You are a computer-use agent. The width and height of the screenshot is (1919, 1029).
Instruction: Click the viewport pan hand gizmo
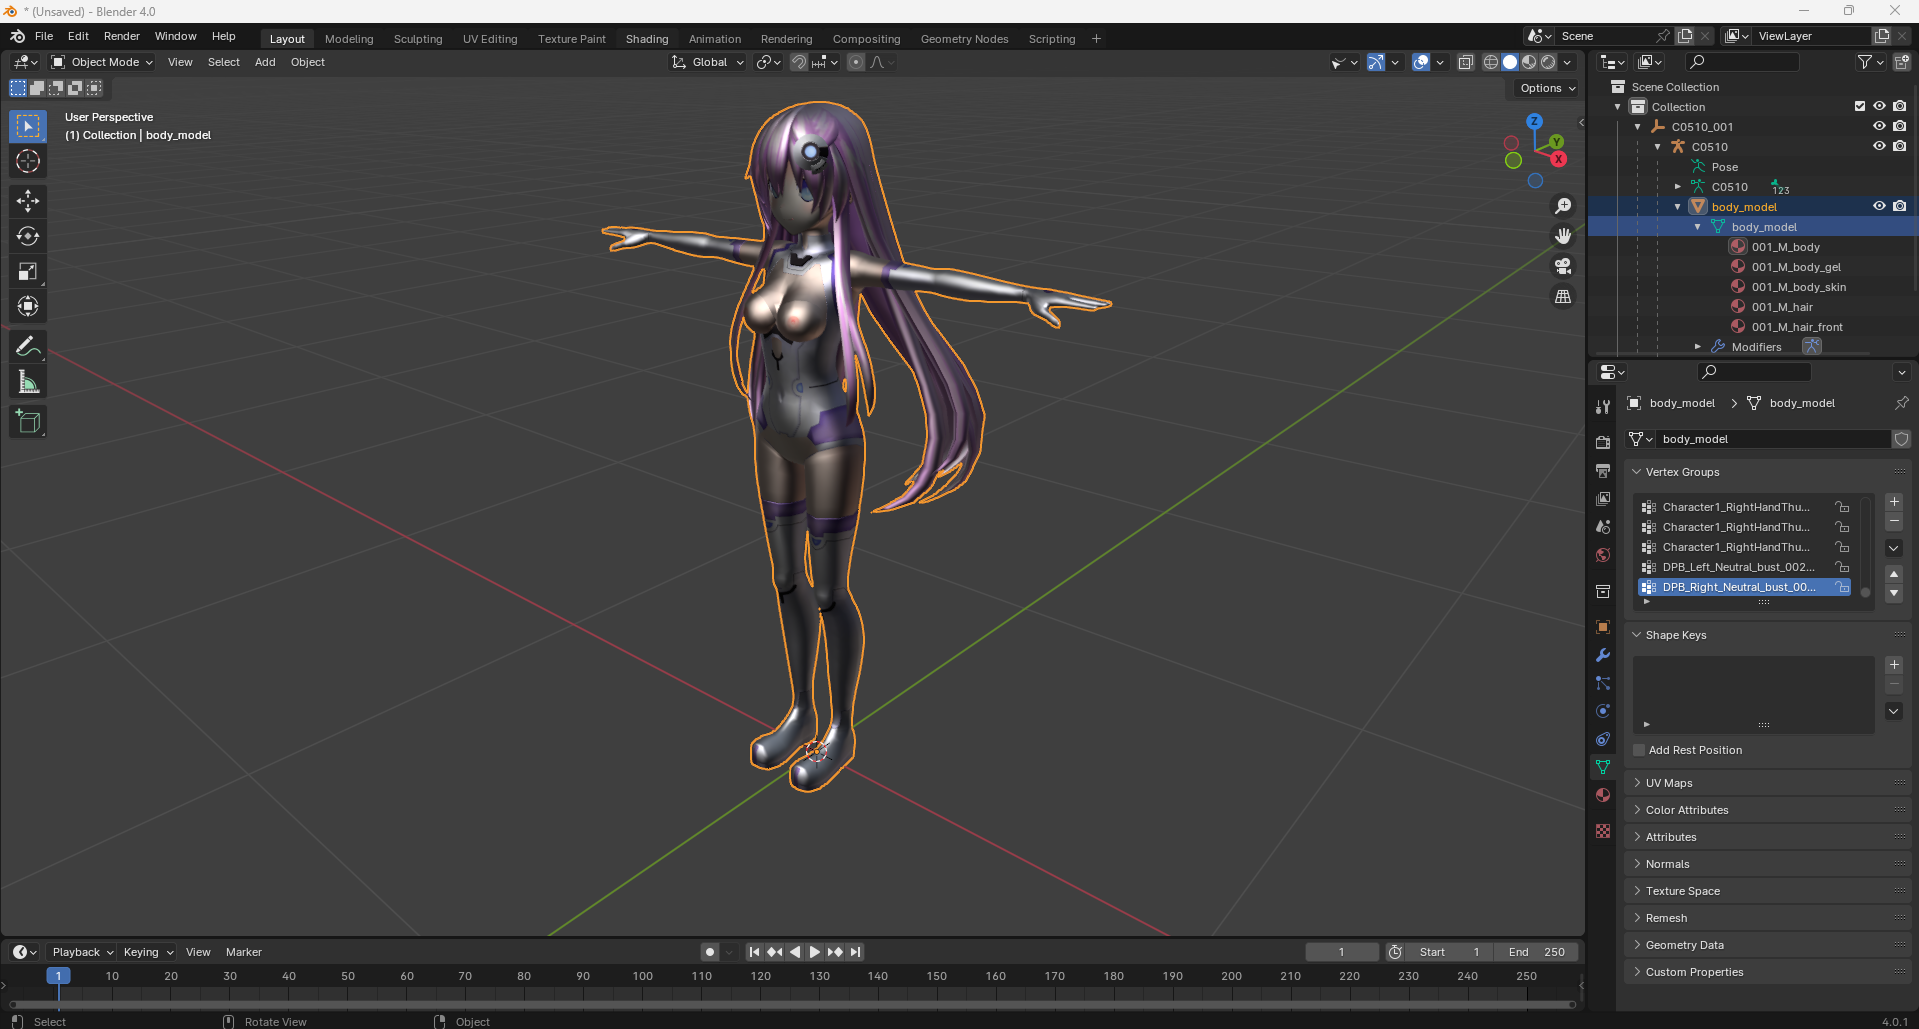coord(1563,236)
